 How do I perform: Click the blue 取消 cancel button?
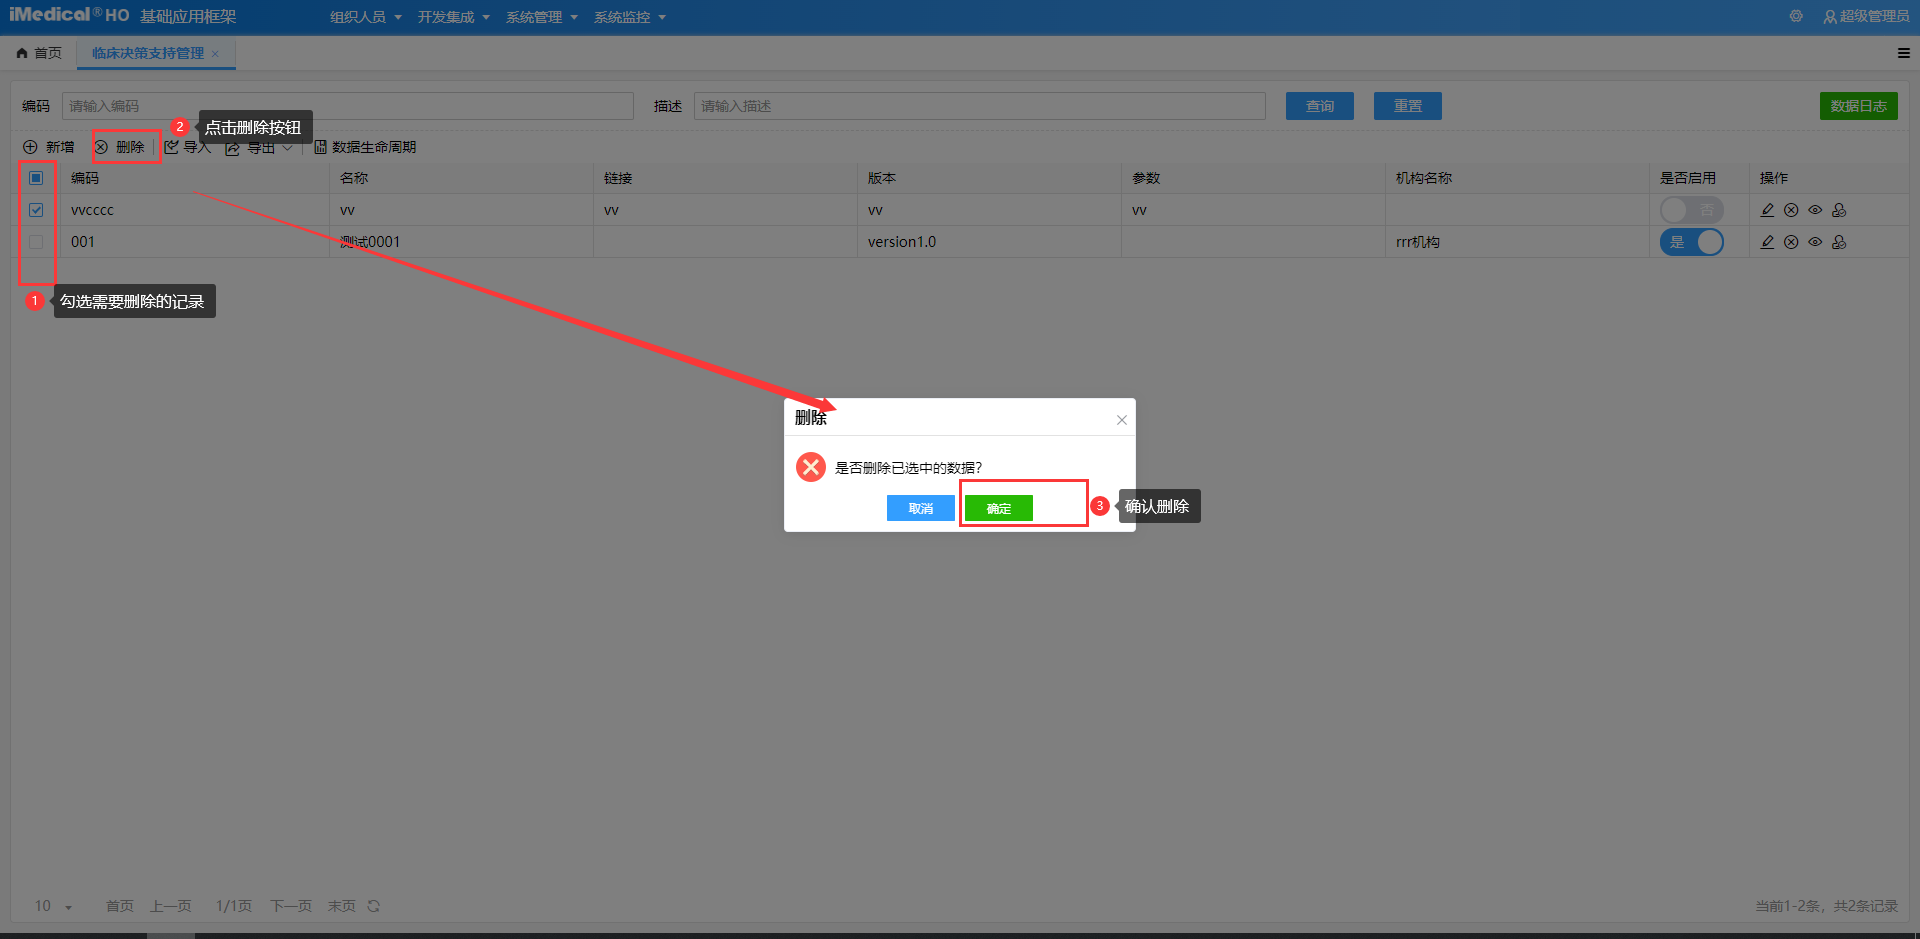920,508
